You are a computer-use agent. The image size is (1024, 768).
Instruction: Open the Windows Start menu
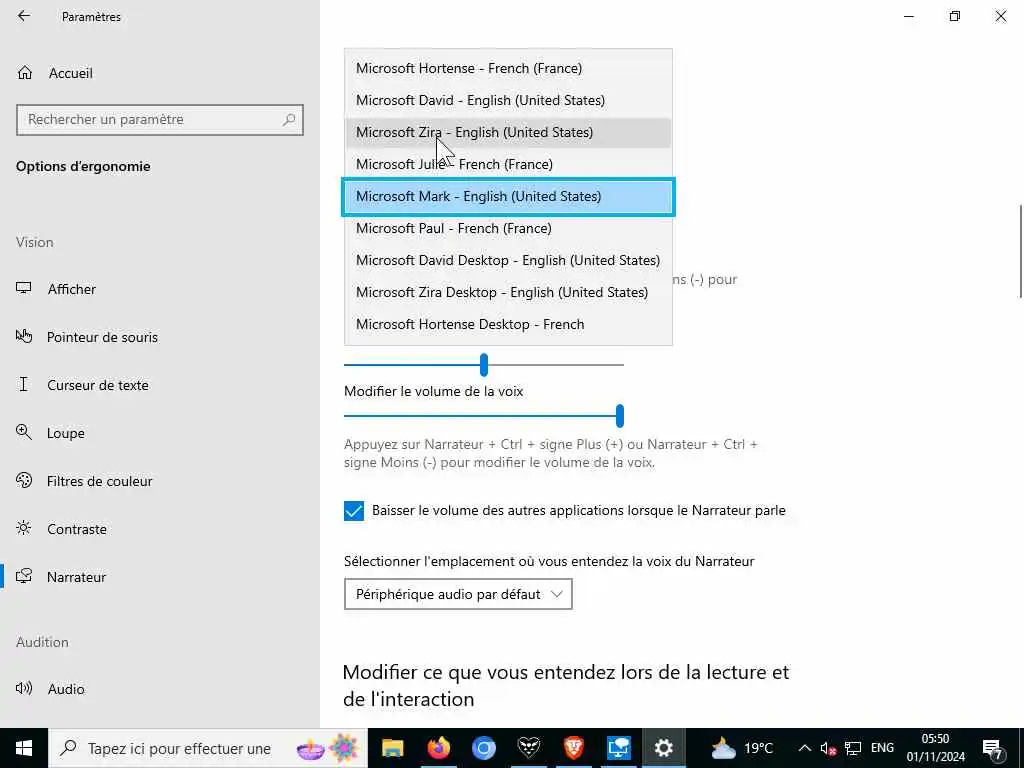pyautogui.click(x=24, y=748)
